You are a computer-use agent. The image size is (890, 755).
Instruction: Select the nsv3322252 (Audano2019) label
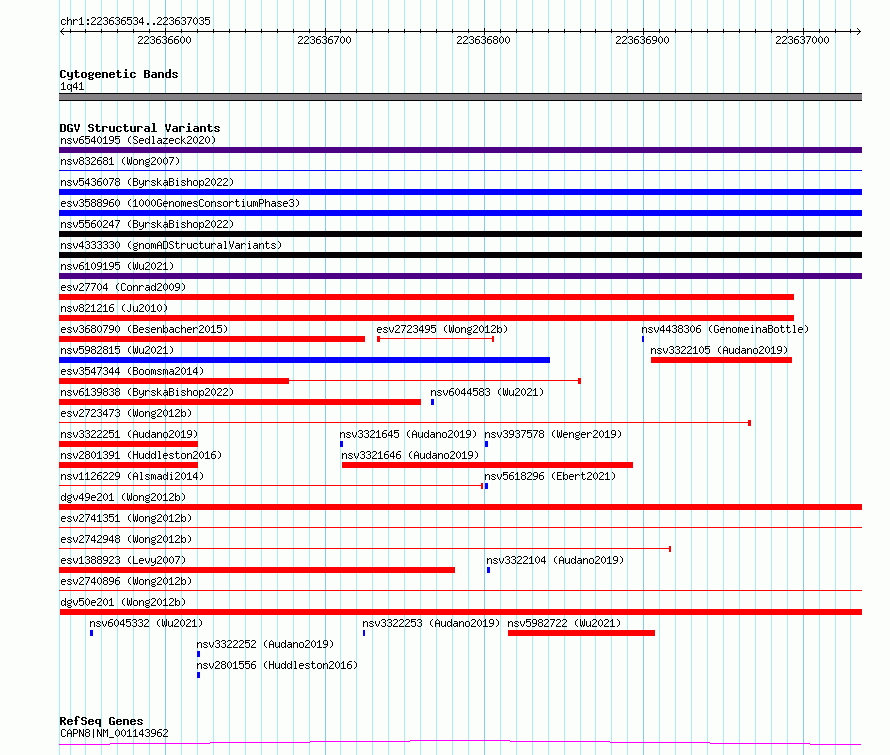[265, 644]
